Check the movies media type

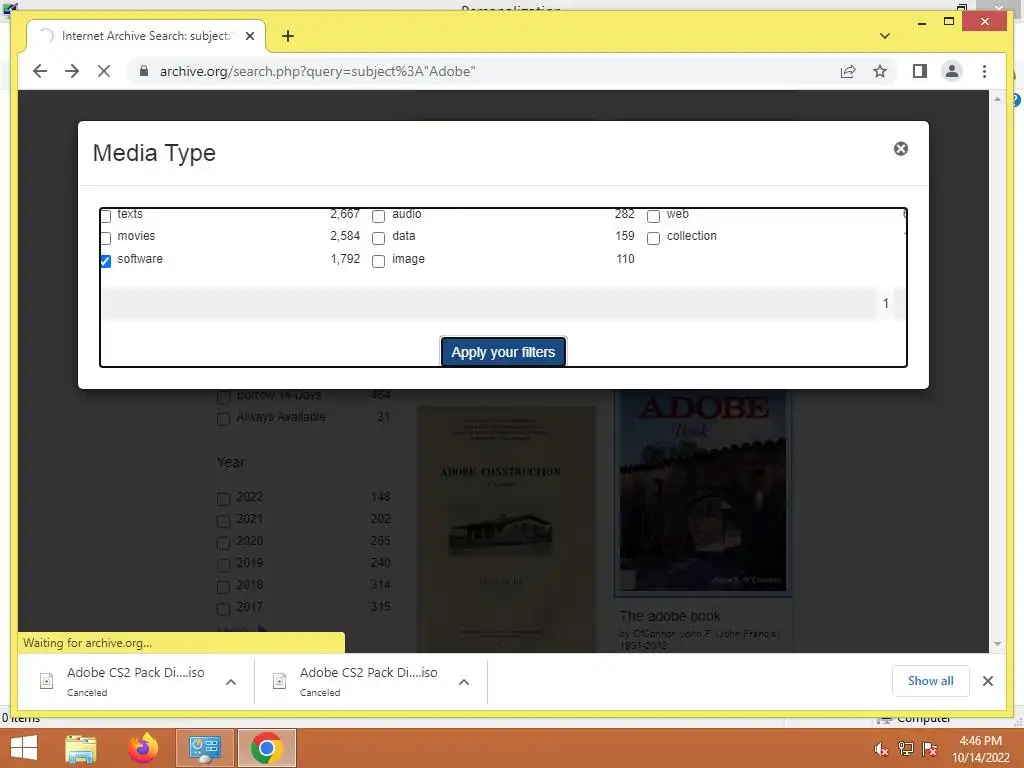(106, 238)
